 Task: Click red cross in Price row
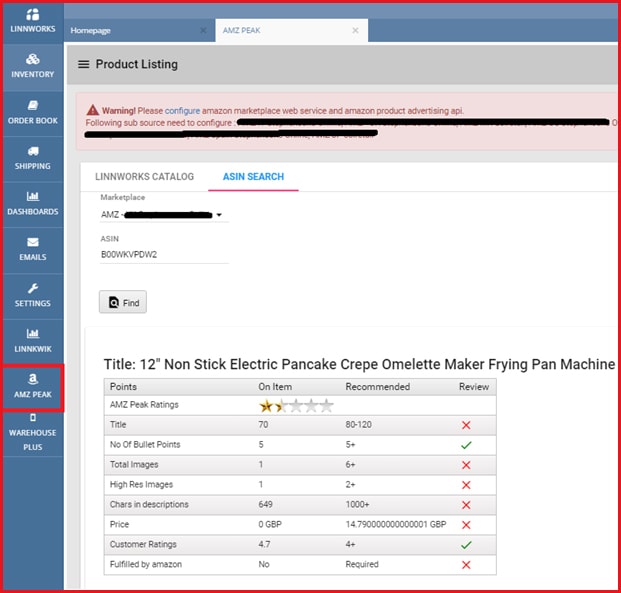click(x=466, y=525)
